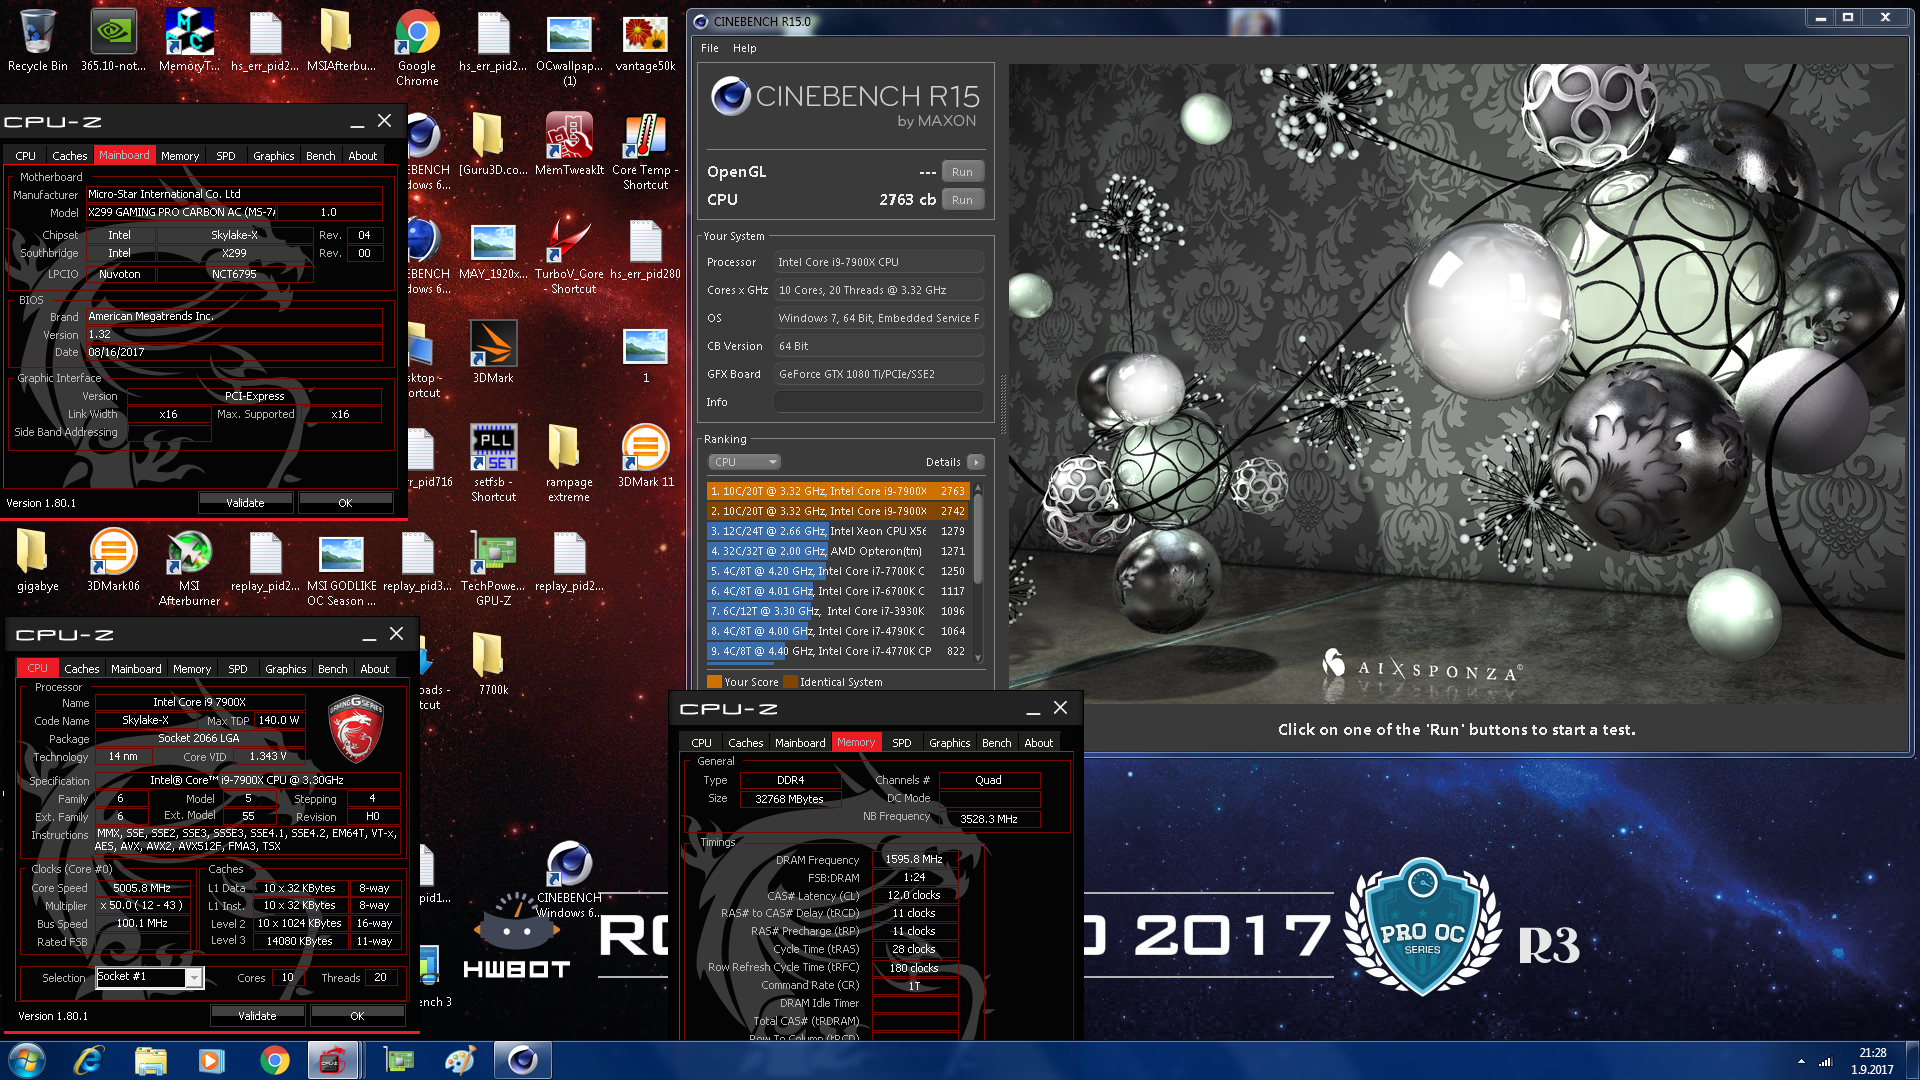This screenshot has width=1920, height=1080.
Task: Open File Explorer from taskbar
Action: [x=151, y=1060]
